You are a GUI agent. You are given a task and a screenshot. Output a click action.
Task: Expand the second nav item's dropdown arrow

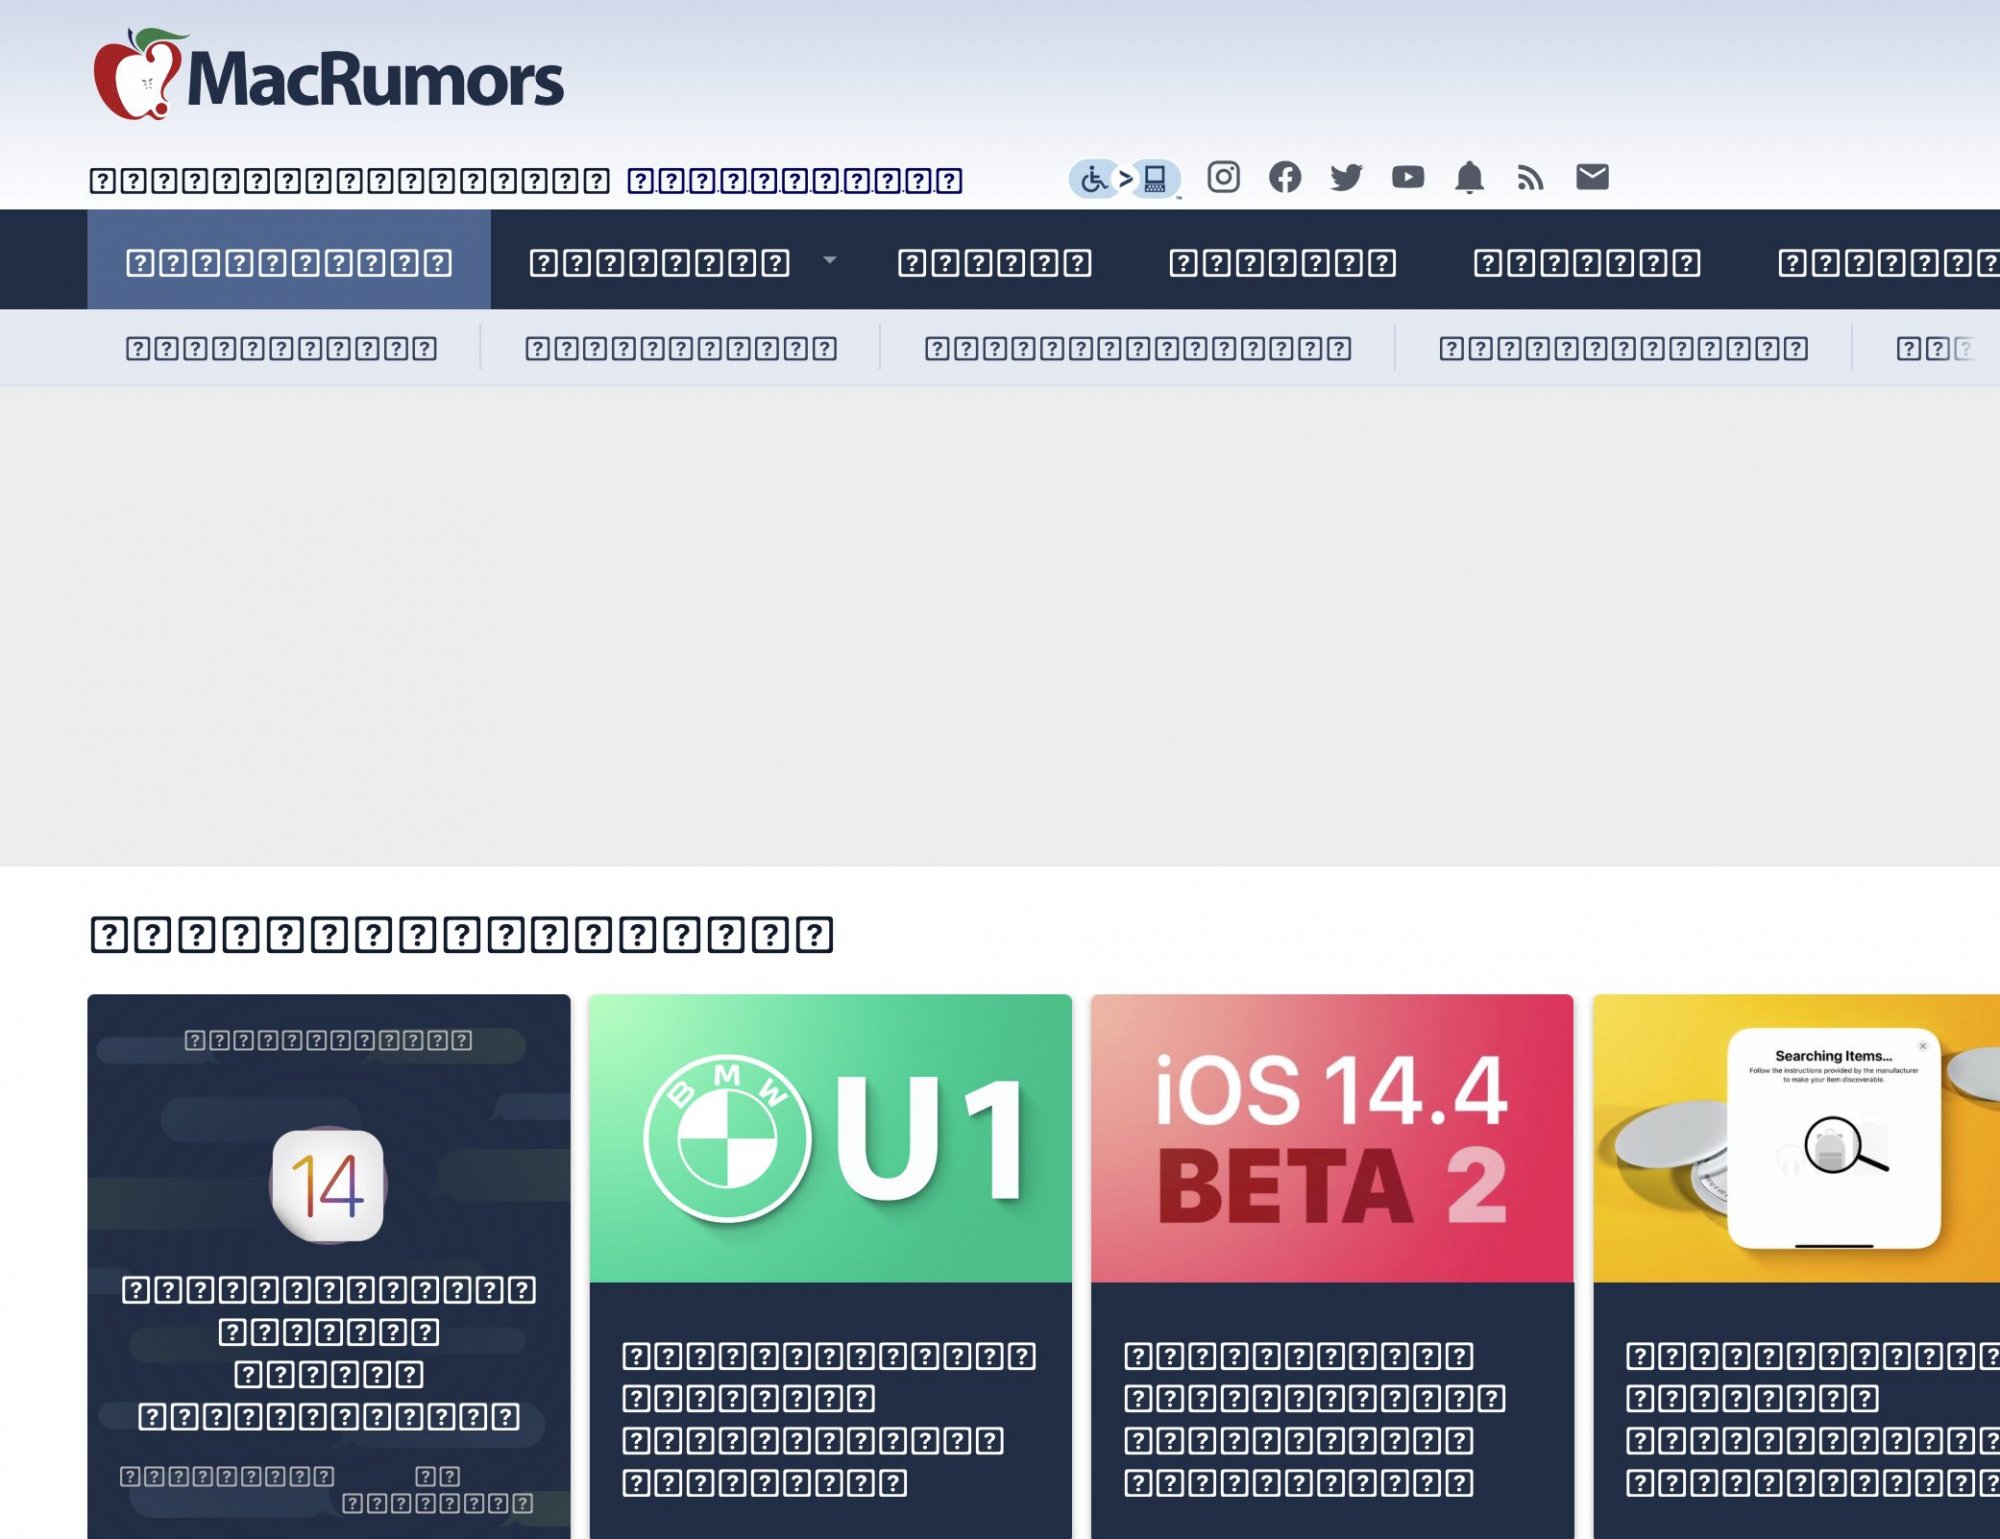(829, 261)
